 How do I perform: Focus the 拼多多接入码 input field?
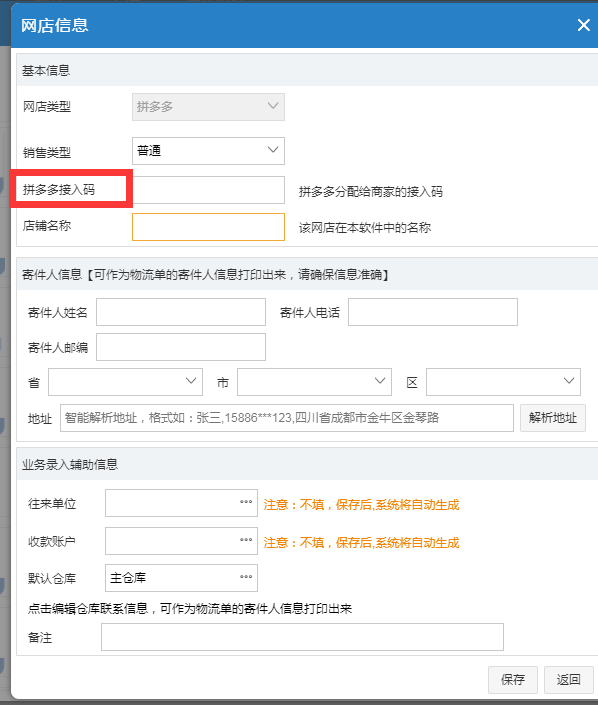coord(208,190)
